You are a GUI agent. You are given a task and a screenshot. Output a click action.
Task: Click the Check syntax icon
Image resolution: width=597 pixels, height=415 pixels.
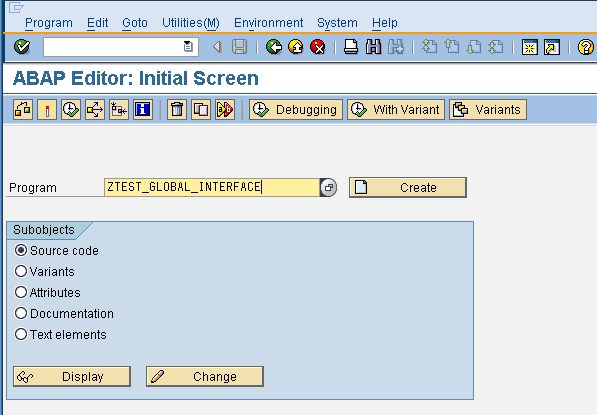(x=23, y=110)
